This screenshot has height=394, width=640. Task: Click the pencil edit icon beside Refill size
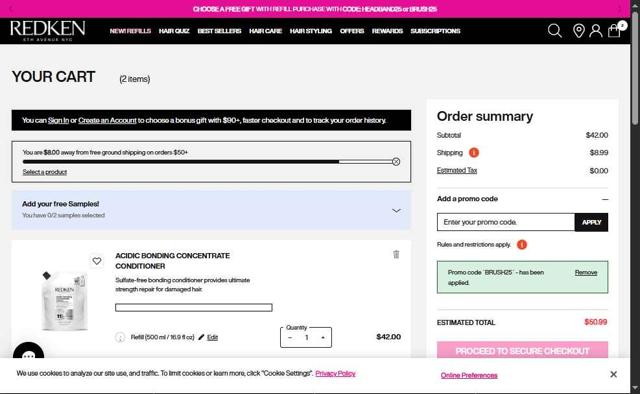(201, 337)
